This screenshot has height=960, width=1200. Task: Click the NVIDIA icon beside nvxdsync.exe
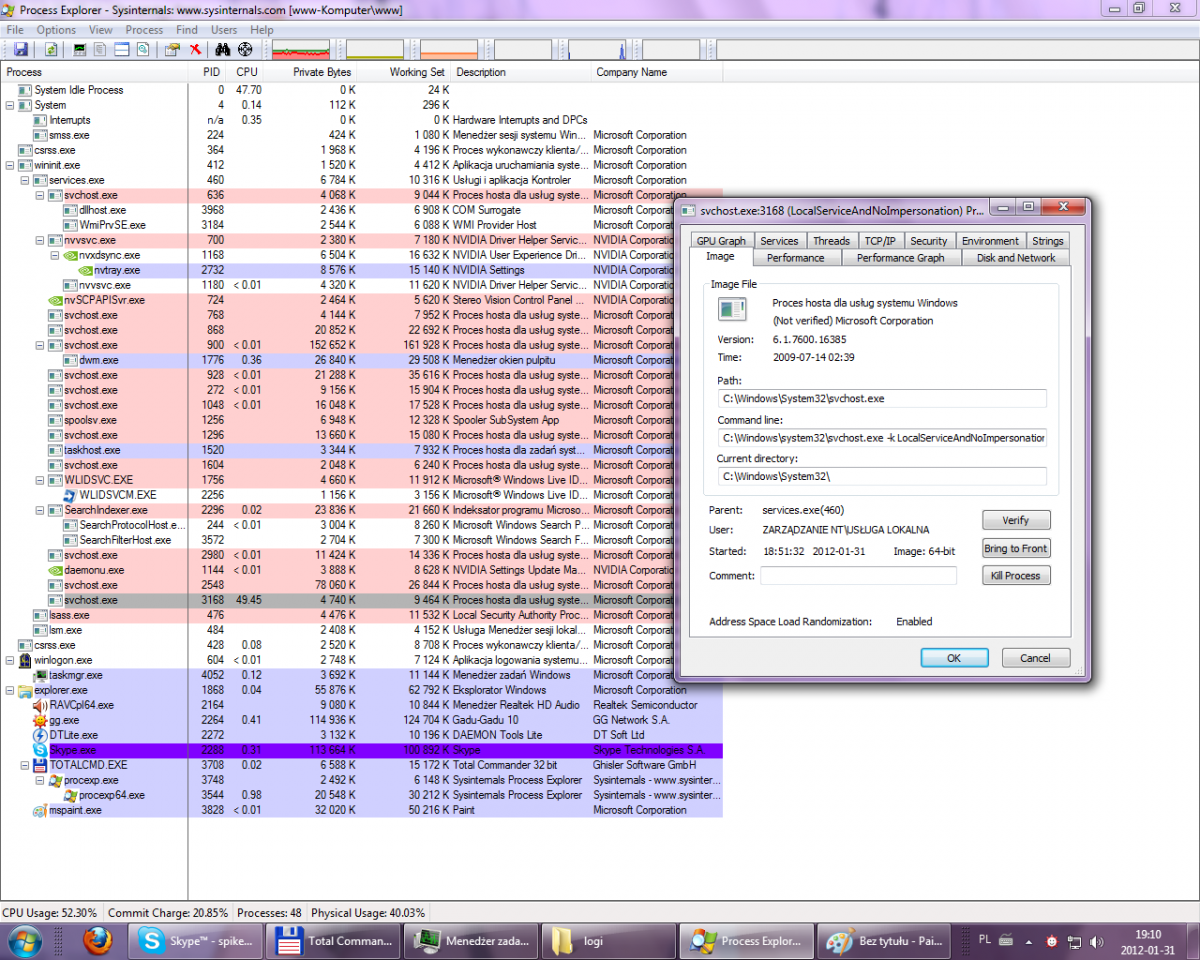pyautogui.click(x=70, y=255)
